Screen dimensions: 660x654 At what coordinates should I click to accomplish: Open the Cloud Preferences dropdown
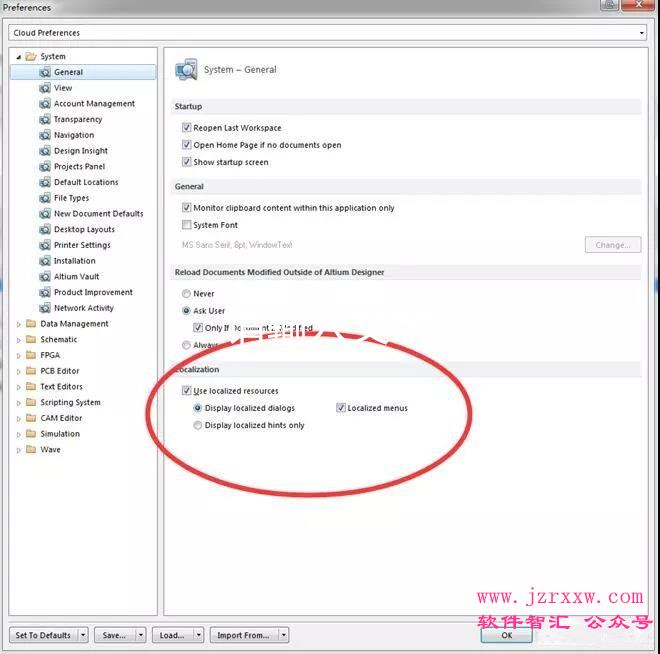click(x=641, y=33)
